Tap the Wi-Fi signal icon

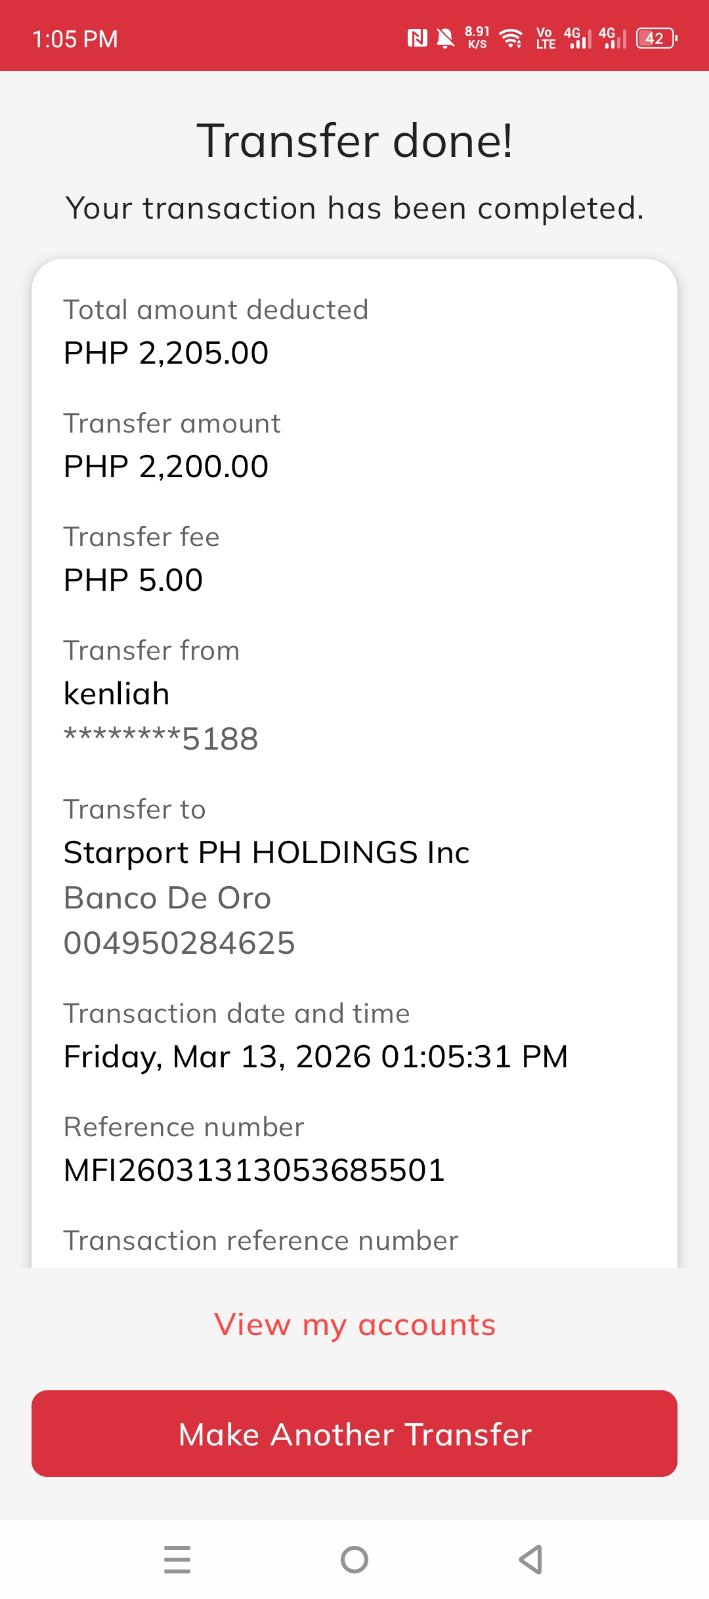click(511, 38)
